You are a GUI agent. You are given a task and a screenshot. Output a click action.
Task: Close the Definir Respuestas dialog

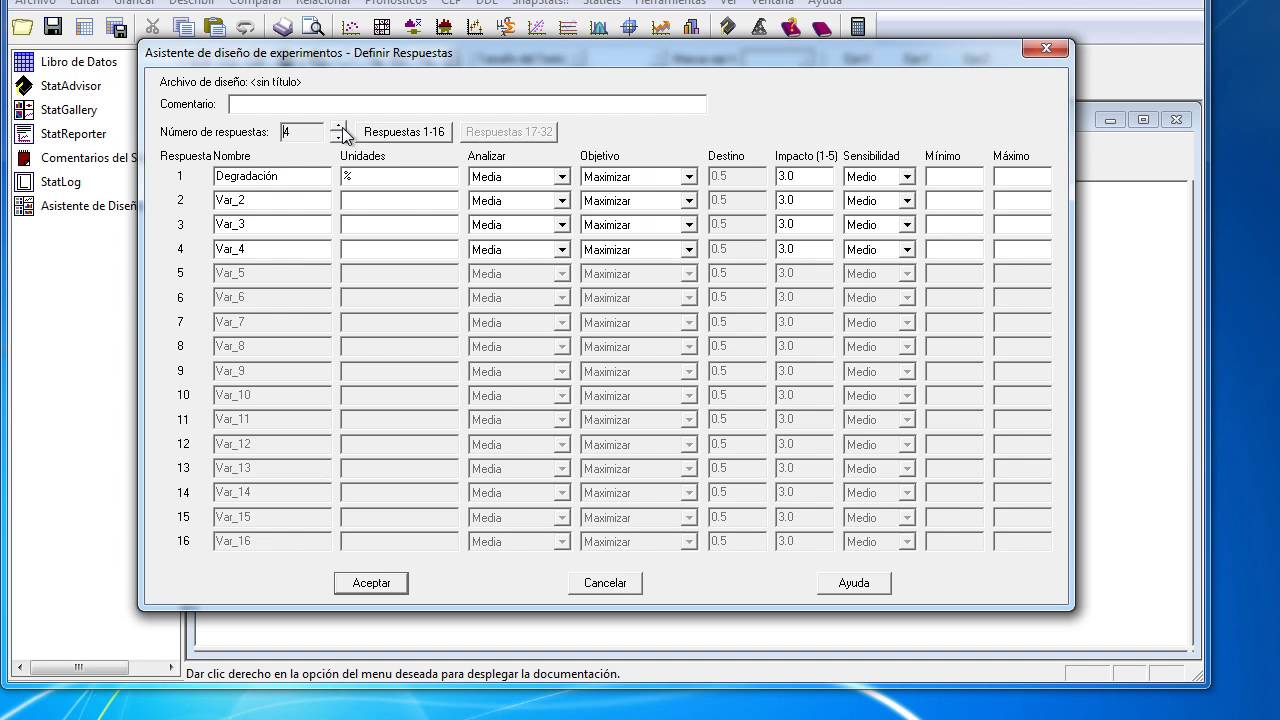pyautogui.click(x=1046, y=48)
